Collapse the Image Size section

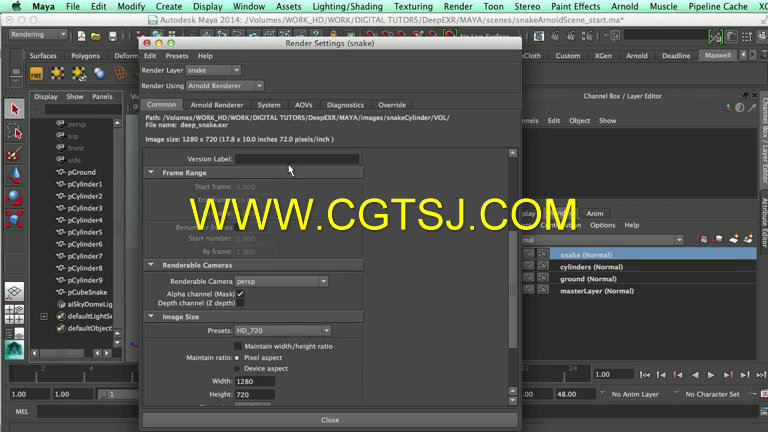pos(151,316)
